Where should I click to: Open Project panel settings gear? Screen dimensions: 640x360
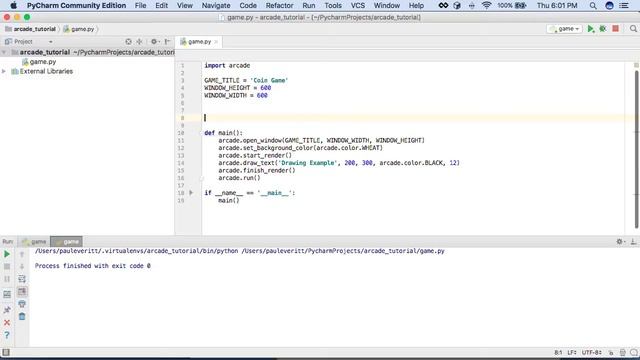coord(154,42)
